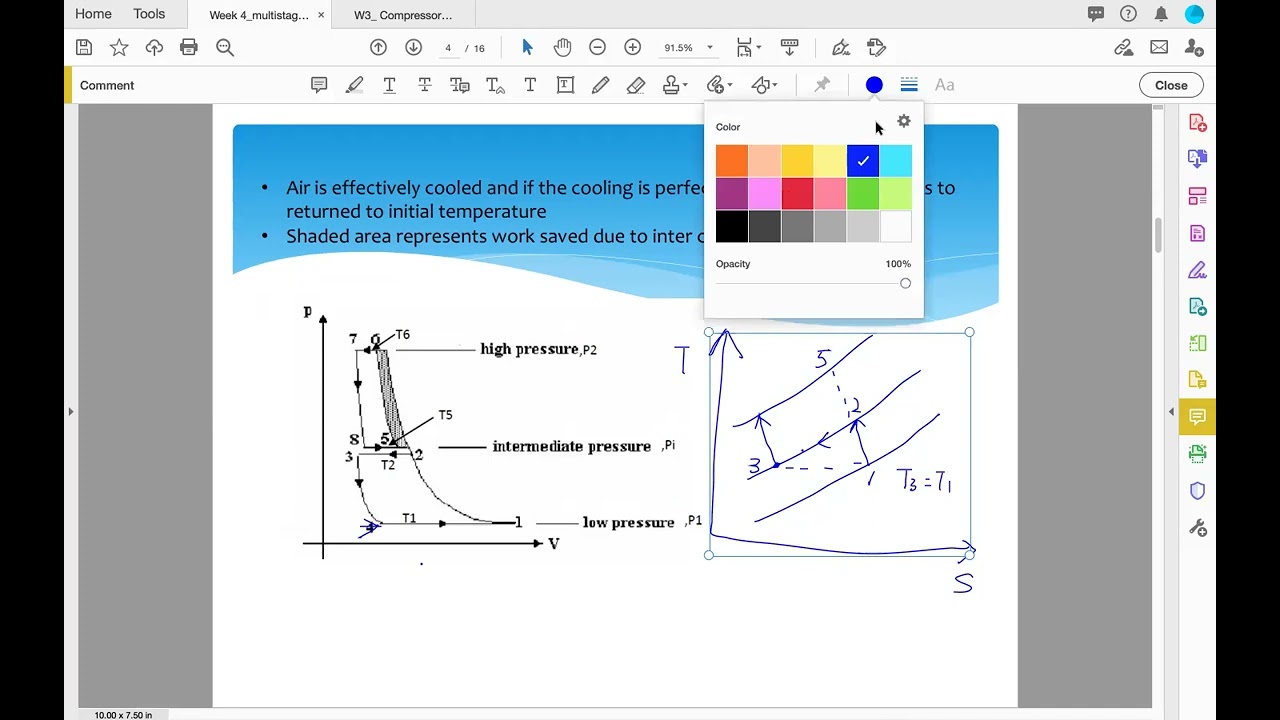
Task: Select the arrow selection tool
Action: coord(527,47)
